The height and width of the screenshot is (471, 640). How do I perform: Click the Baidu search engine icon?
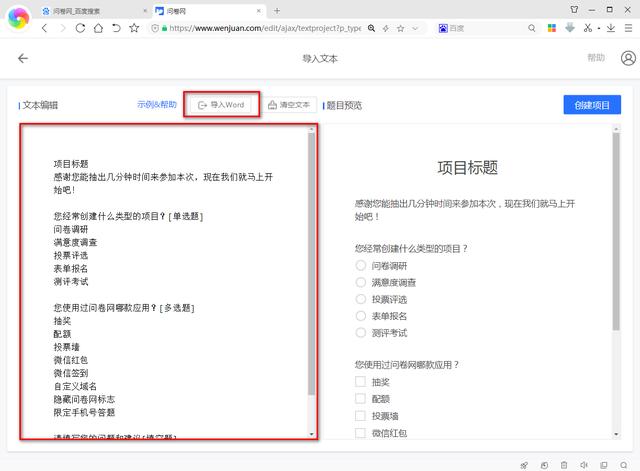click(443, 28)
